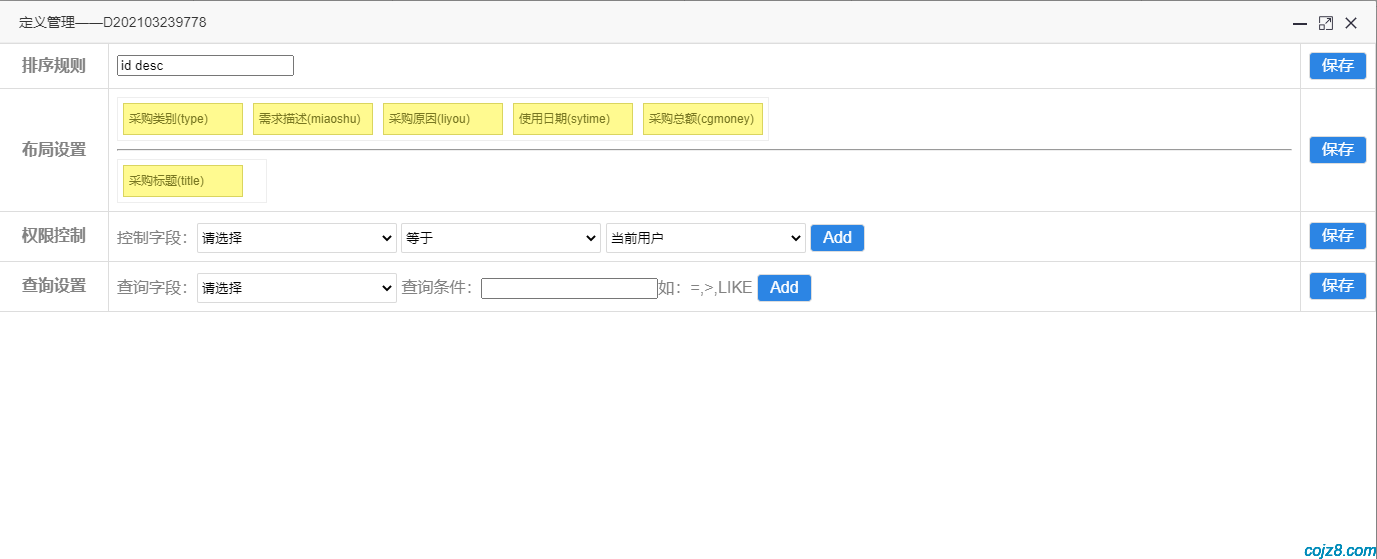Save the 查询设置 row
Screen dimensions: 1377x559
[1338, 286]
